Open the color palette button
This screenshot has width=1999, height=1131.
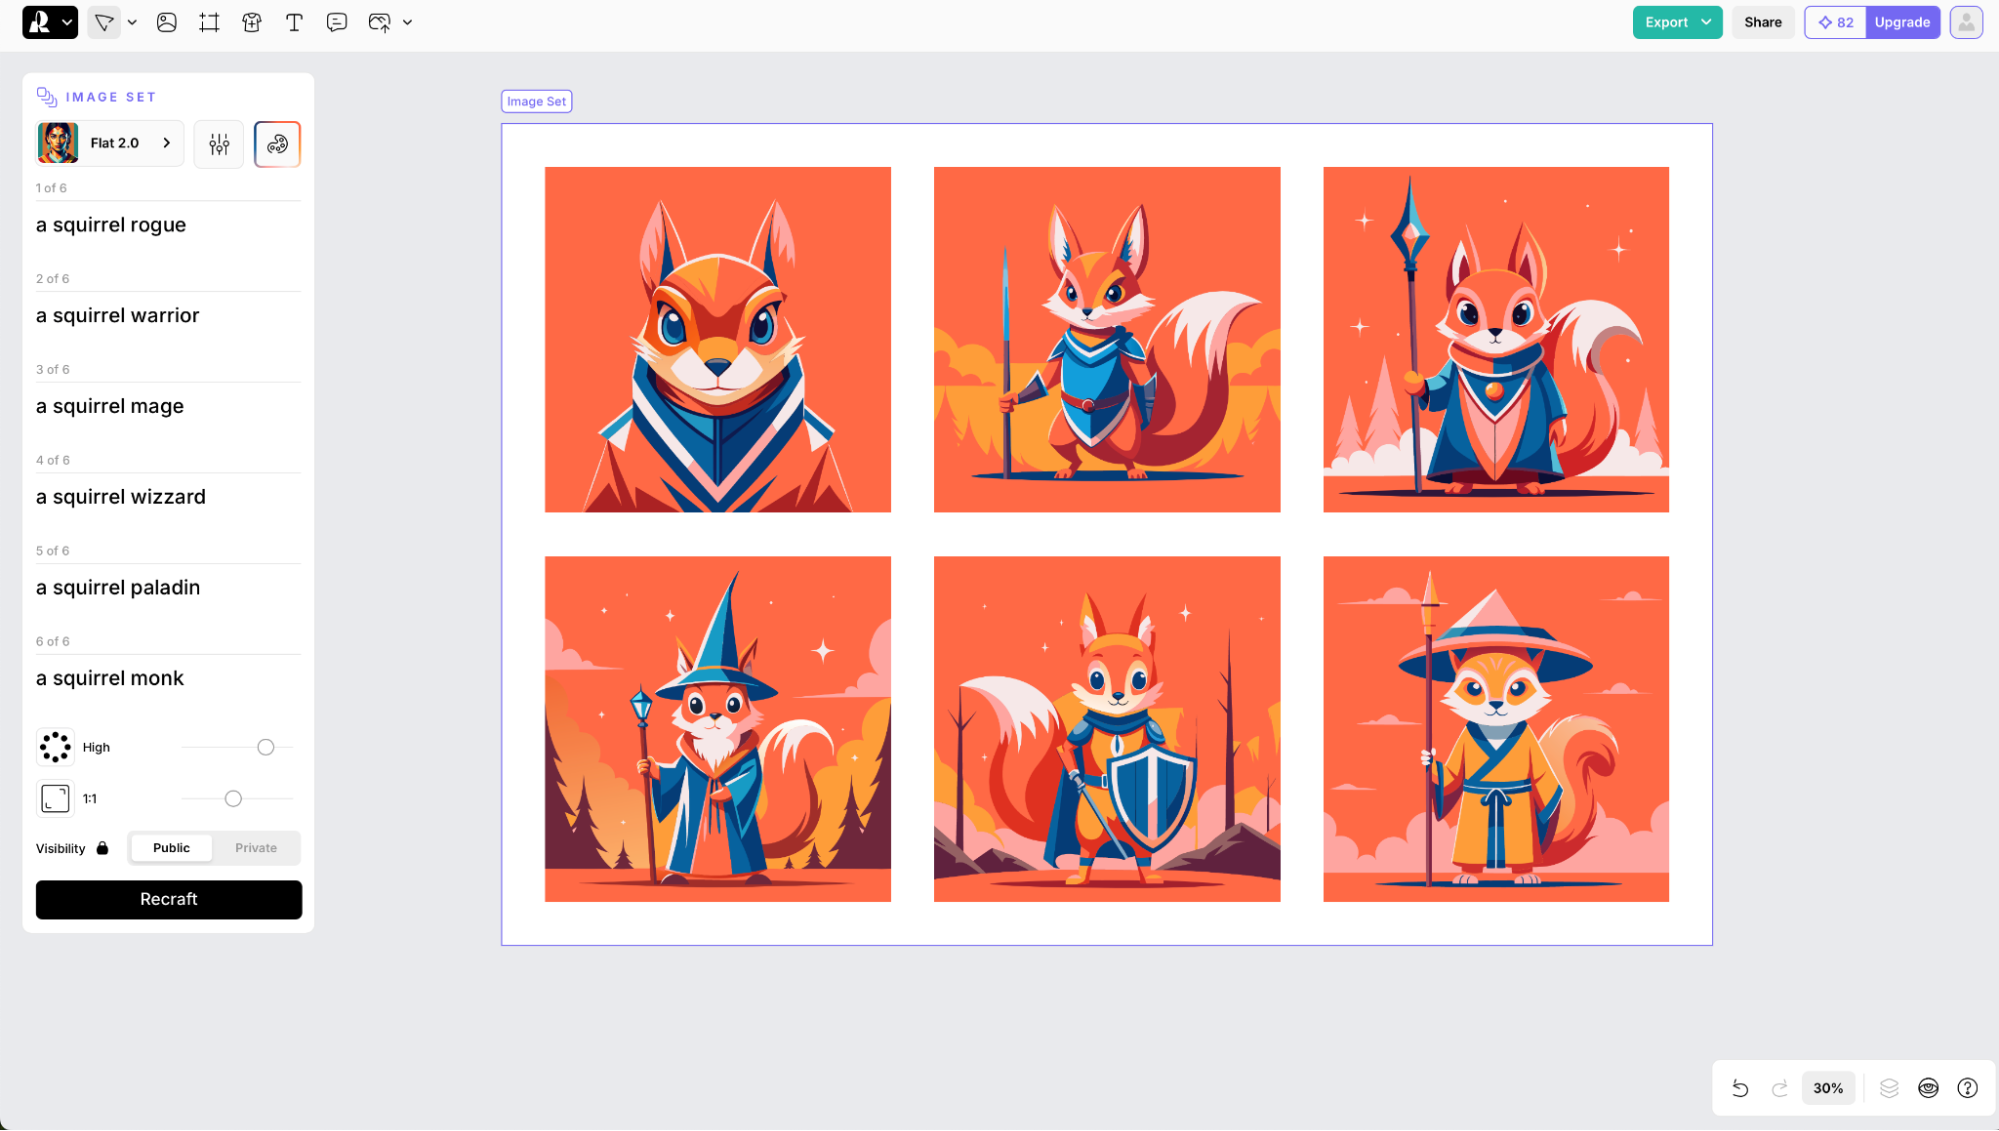tap(277, 144)
